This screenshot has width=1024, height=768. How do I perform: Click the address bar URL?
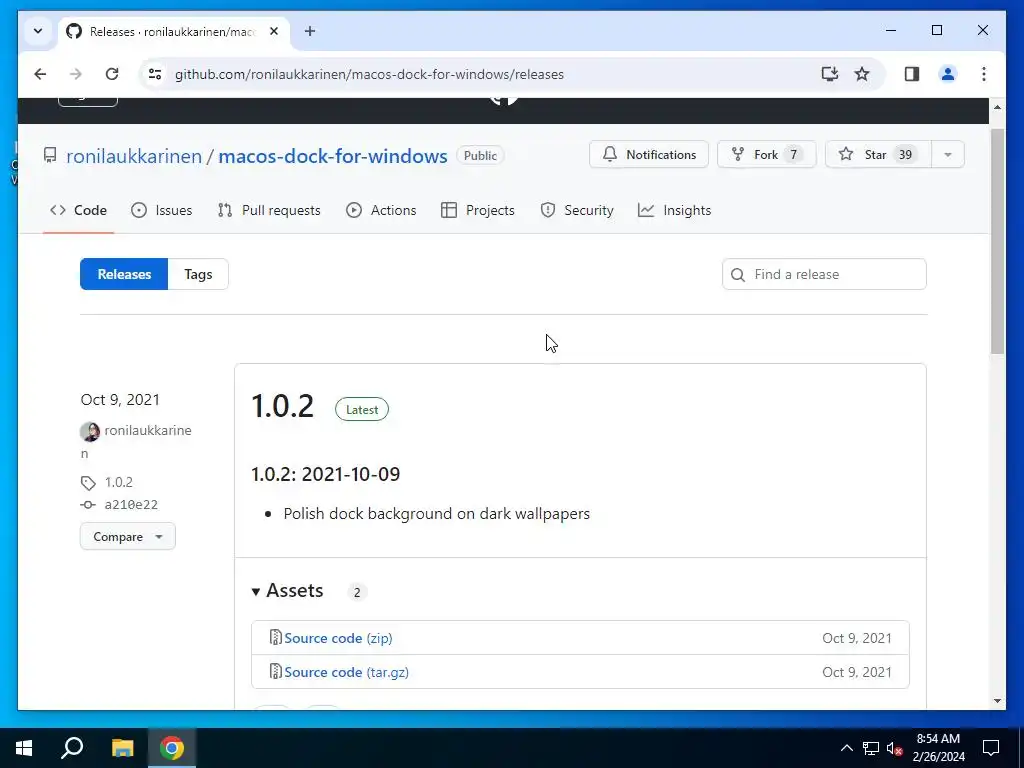coord(369,74)
